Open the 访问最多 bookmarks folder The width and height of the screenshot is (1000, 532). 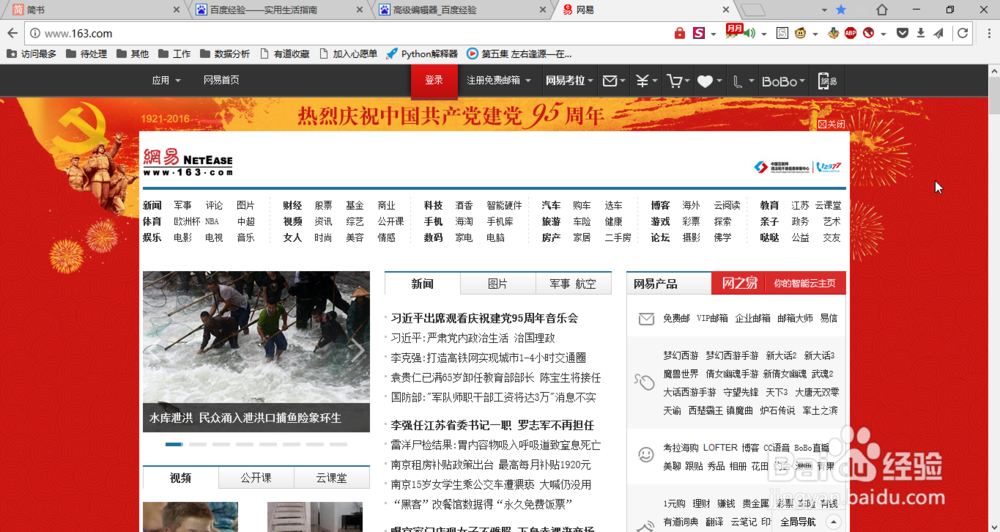[31, 54]
